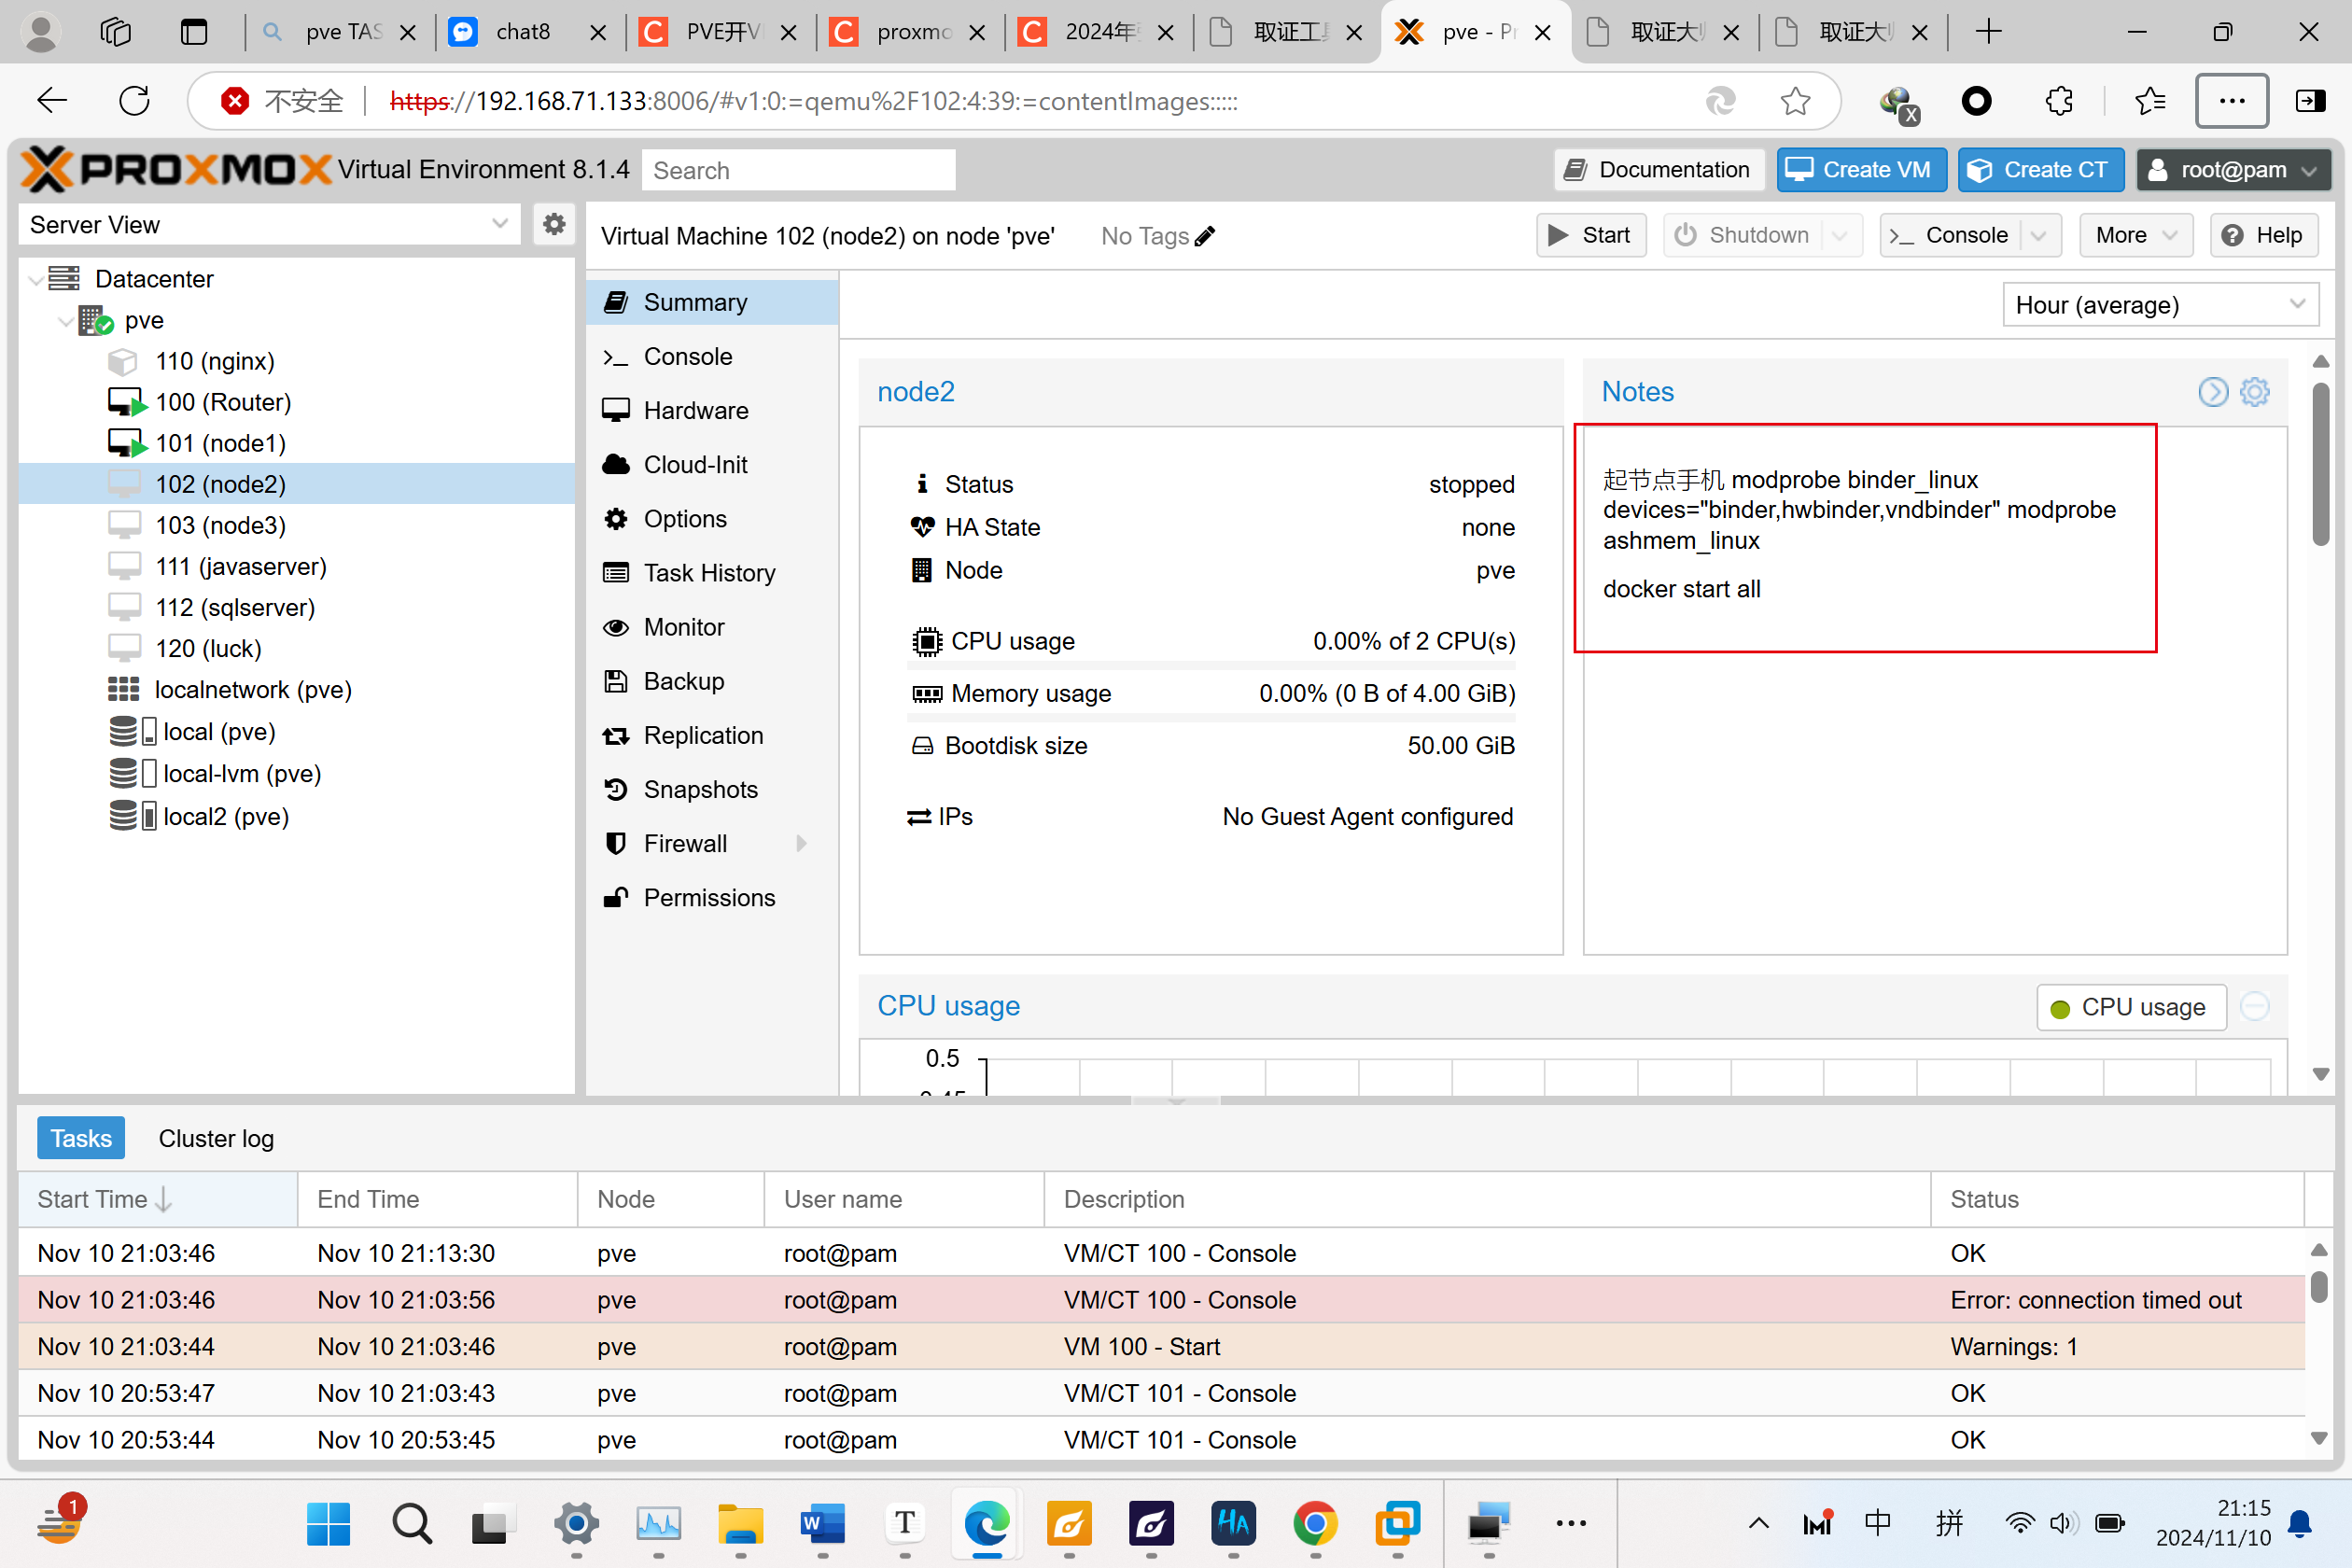2352x1568 pixels.
Task: Focus the Proxmox Search field
Action: coord(798,170)
